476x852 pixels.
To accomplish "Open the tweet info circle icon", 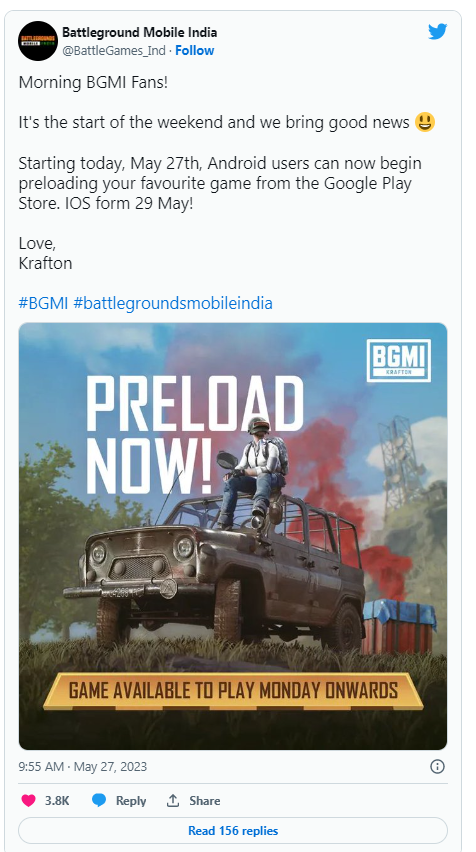I will [x=437, y=767].
